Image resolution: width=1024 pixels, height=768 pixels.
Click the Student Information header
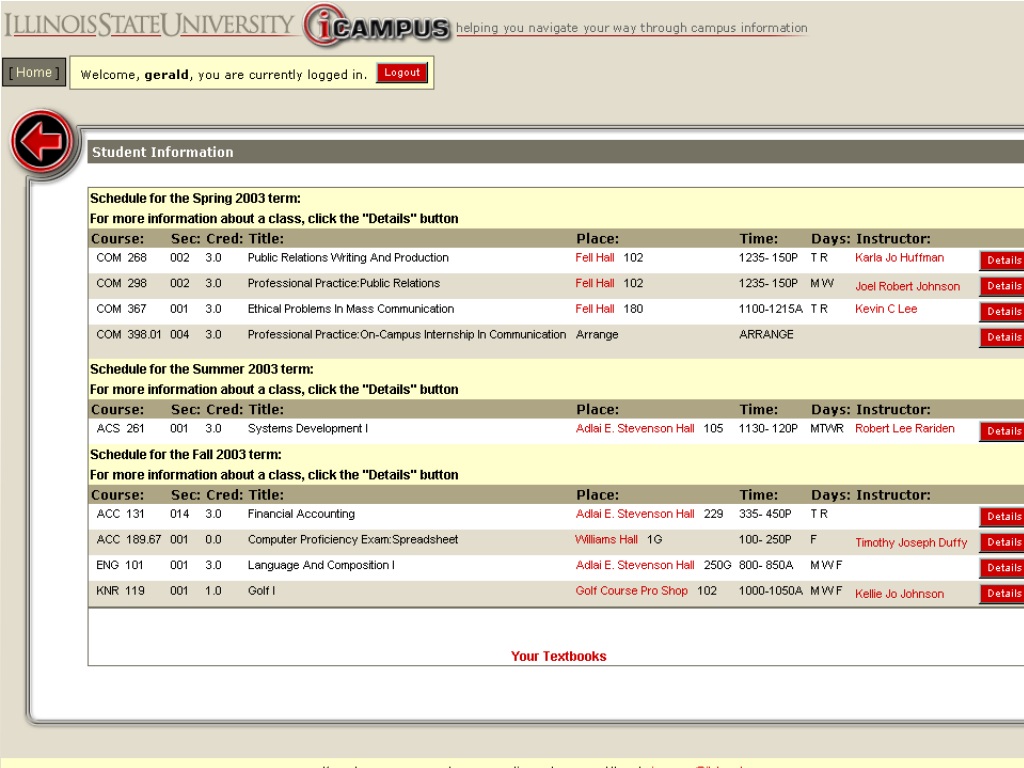(163, 152)
